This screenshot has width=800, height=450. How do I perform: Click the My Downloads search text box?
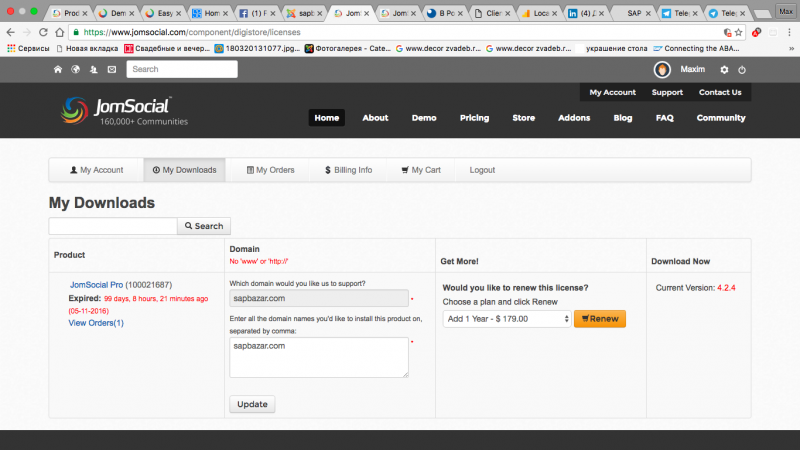(x=113, y=226)
